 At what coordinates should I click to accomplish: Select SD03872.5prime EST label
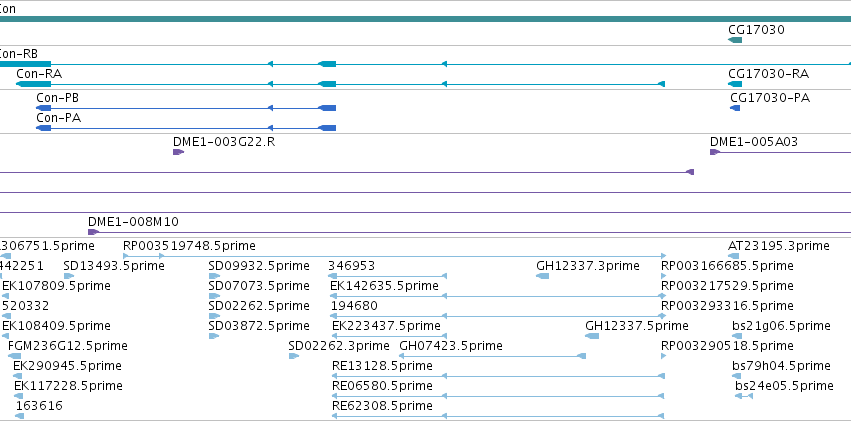coord(259,326)
